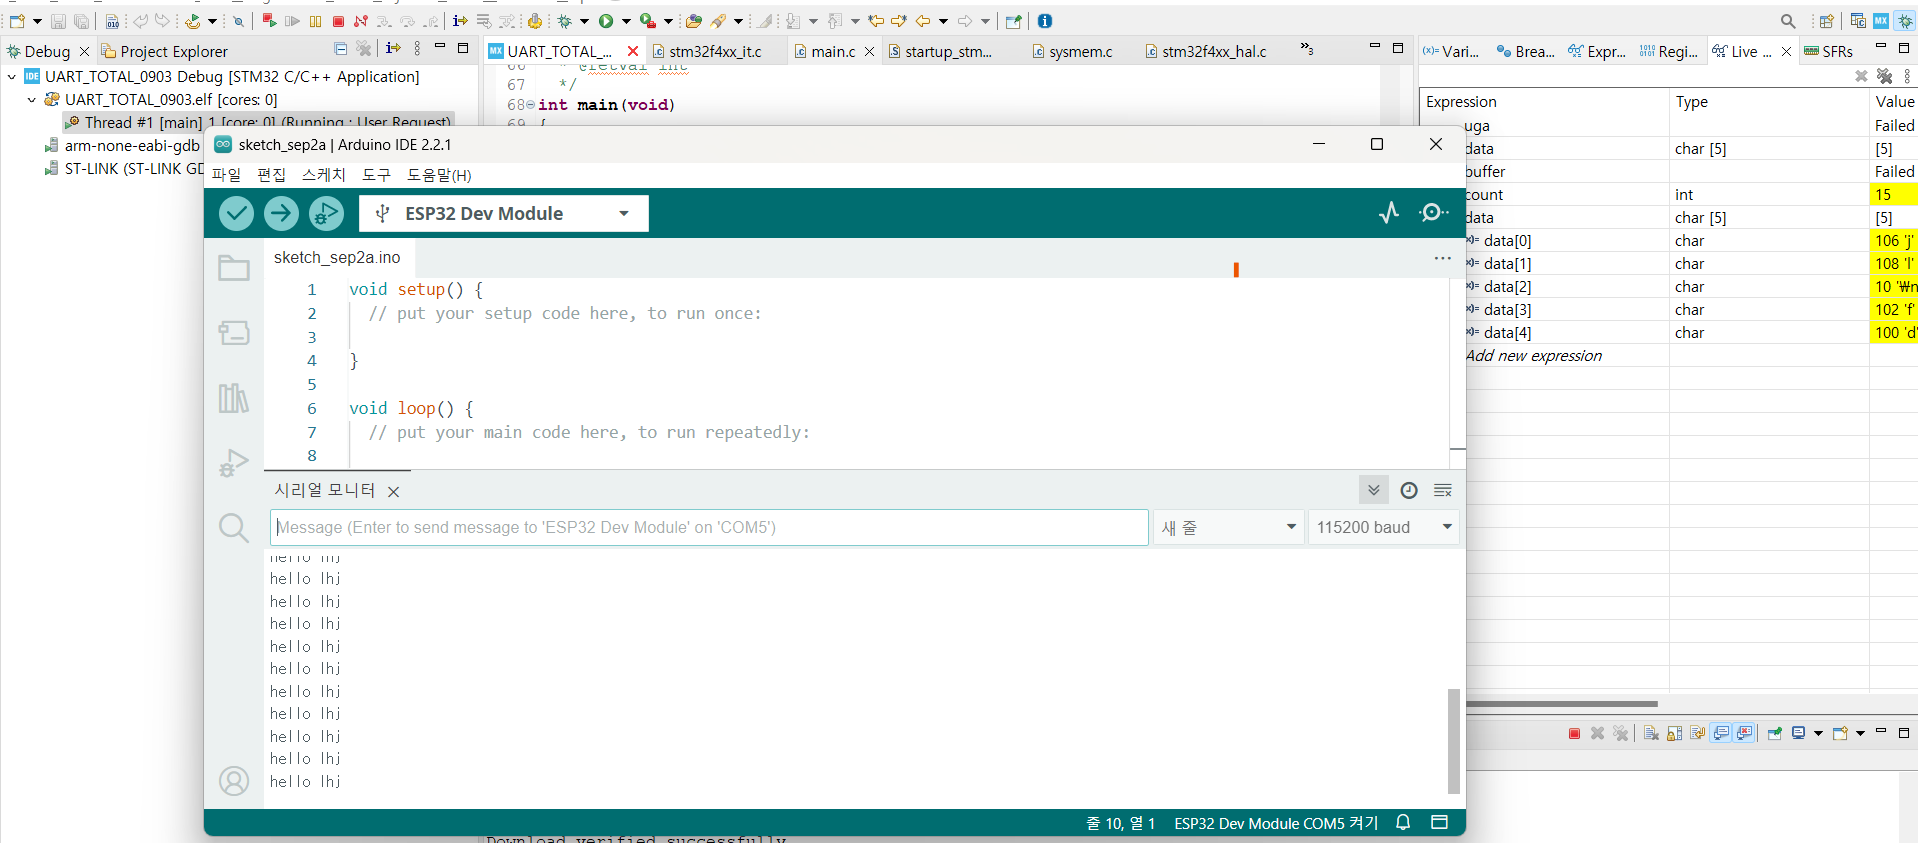Screen dimensions: 1918x843
Task: Click the Arduino Upload arrow button
Action: coord(281,213)
